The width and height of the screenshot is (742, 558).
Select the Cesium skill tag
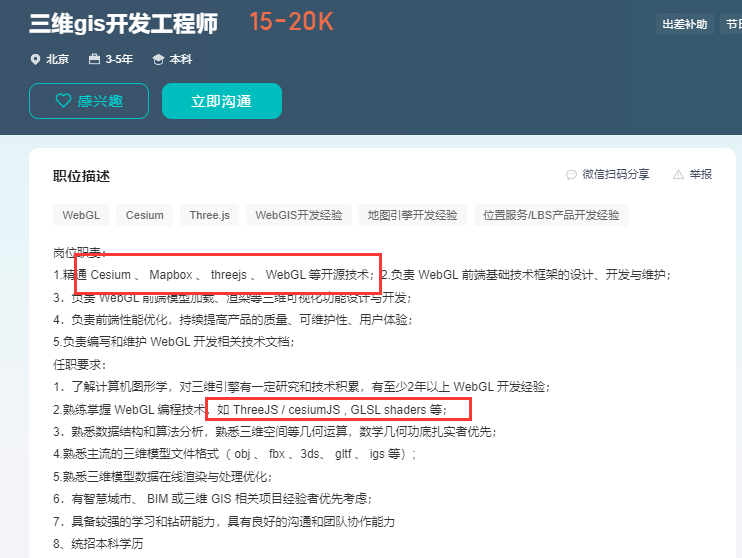click(x=144, y=215)
